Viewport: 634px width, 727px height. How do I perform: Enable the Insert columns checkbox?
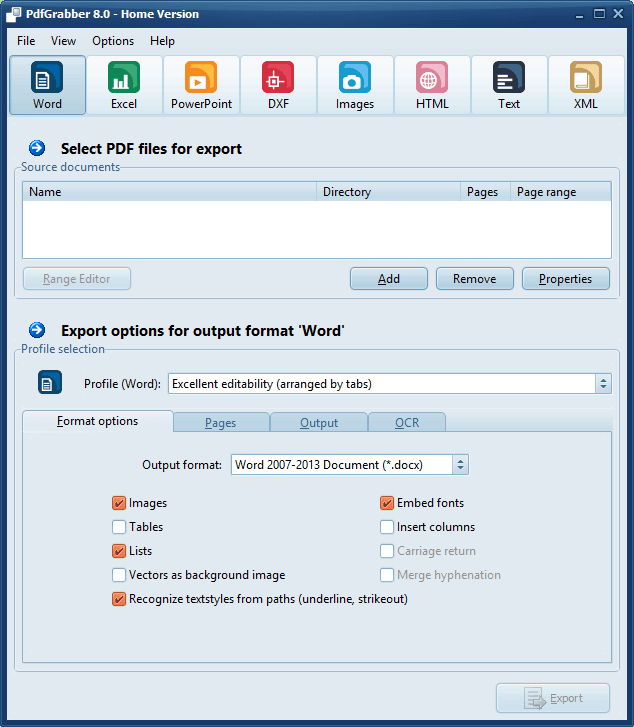(x=387, y=527)
